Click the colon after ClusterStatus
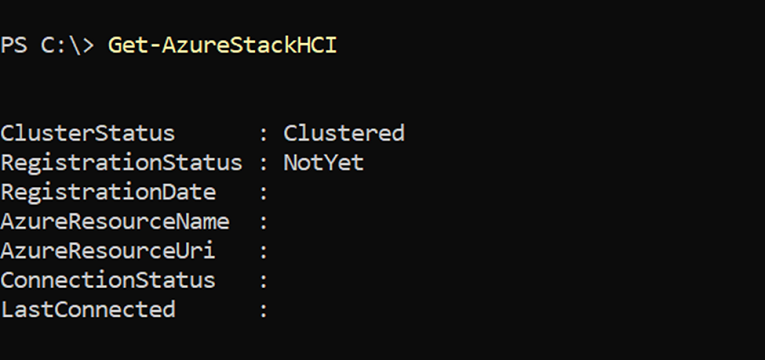765x360 pixels. [x=263, y=135]
